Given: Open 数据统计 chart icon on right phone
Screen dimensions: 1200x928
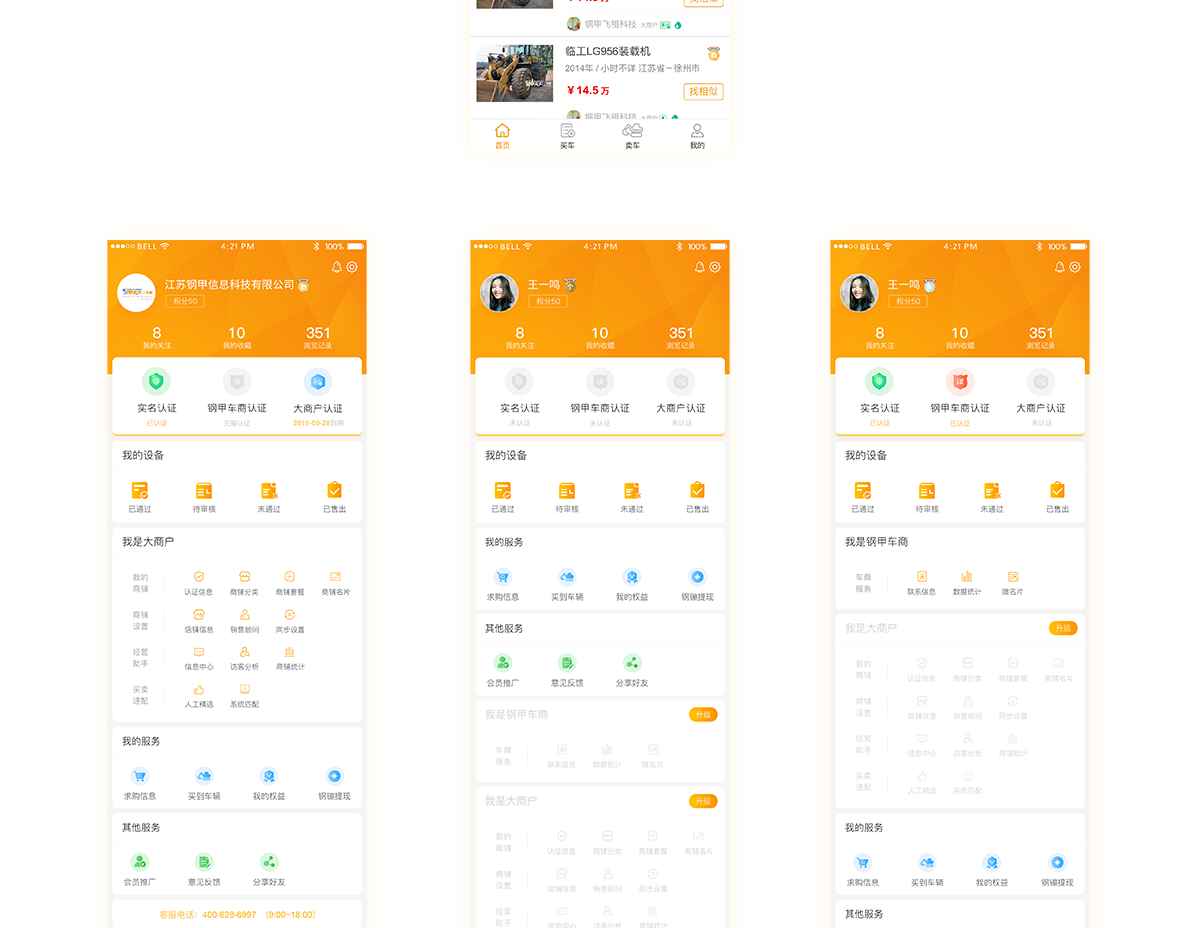Looking at the screenshot, I should coord(967,577).
